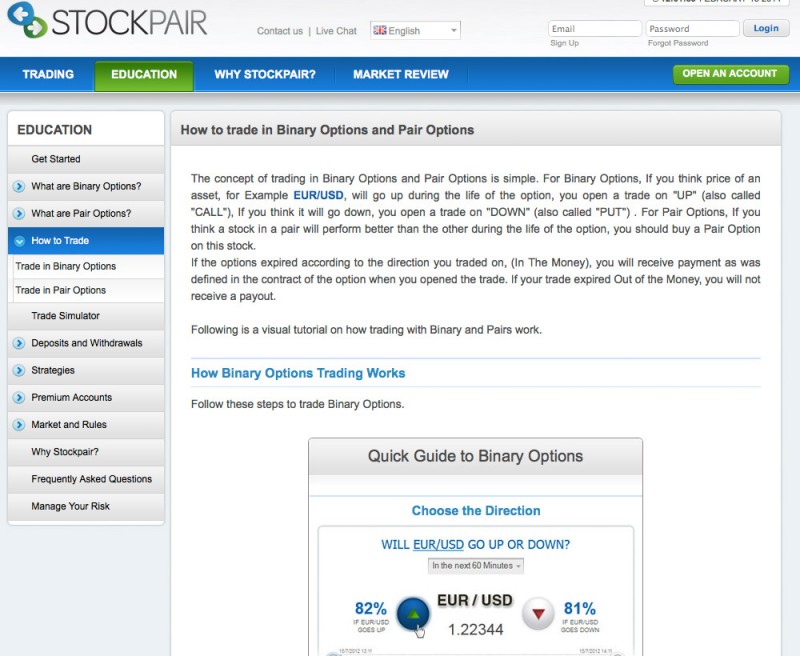
Task: Click the arrow icon beside What are Pair Options?
Action: [x=19, y=214]
